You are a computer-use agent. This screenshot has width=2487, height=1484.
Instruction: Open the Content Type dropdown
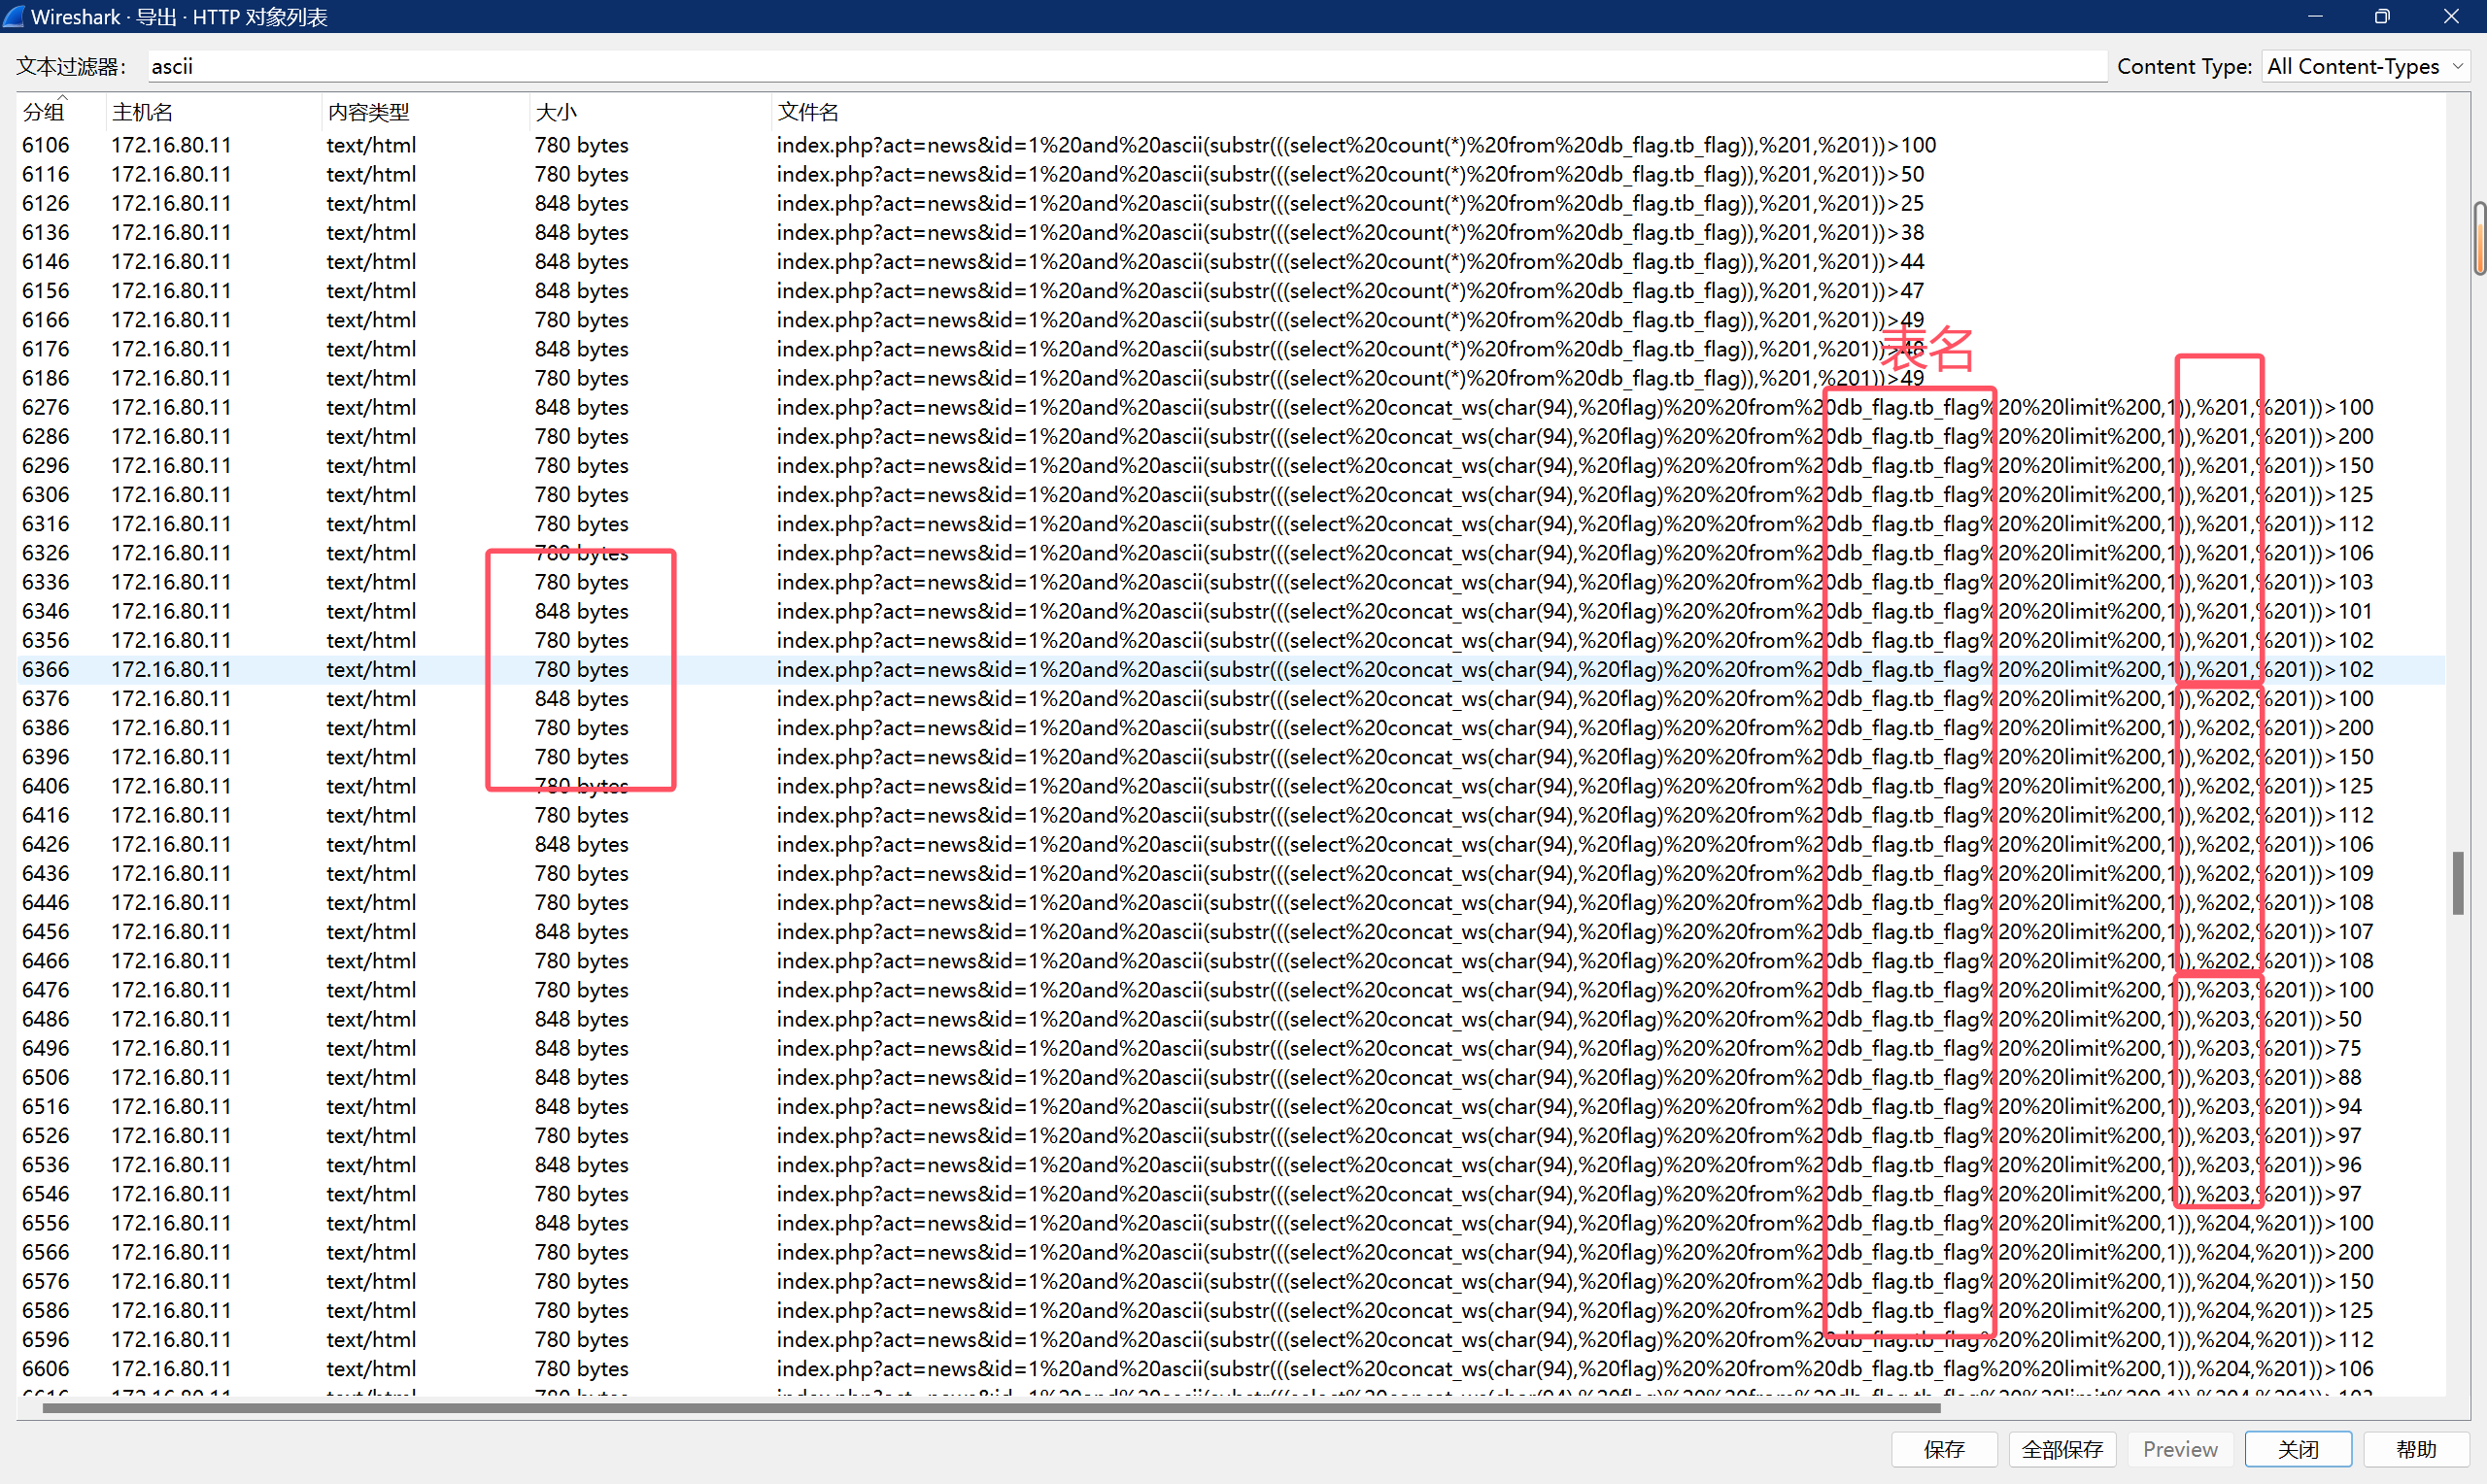(2364, 66)
